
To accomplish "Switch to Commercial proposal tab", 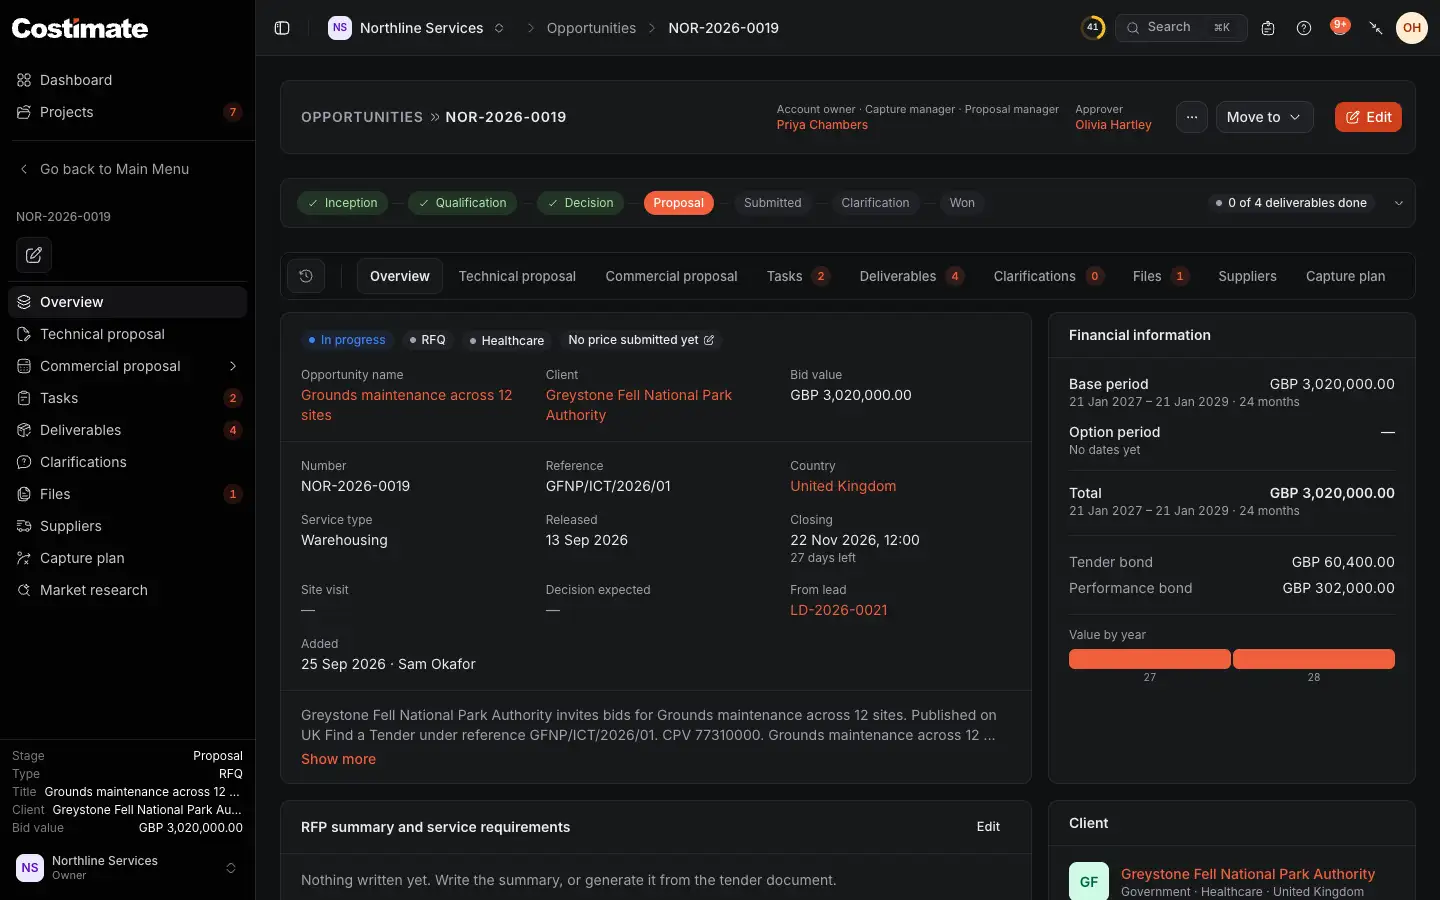I will click(671, 276).
